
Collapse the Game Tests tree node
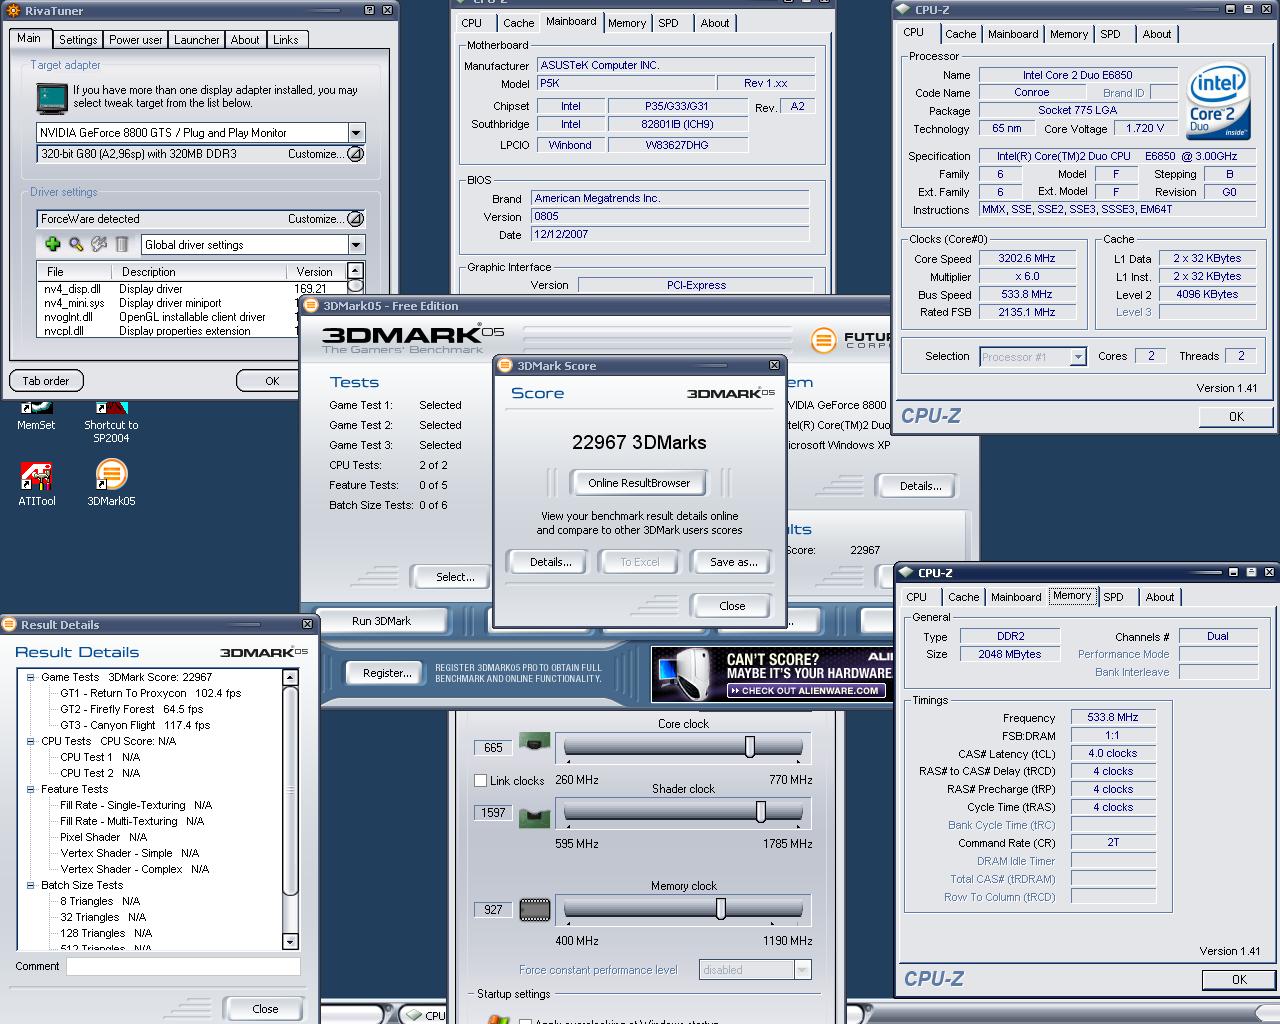[x=31, y=677]
